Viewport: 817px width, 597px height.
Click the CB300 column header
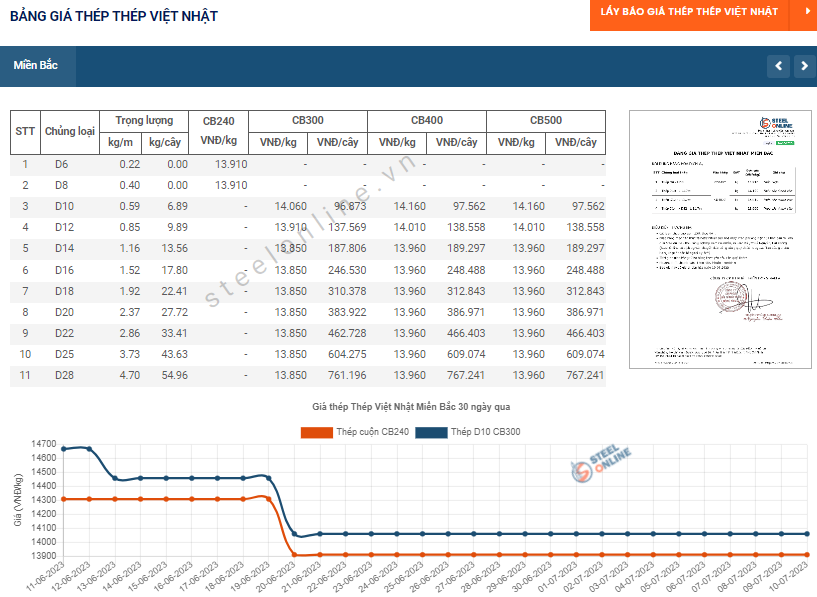tap(308, 120)
